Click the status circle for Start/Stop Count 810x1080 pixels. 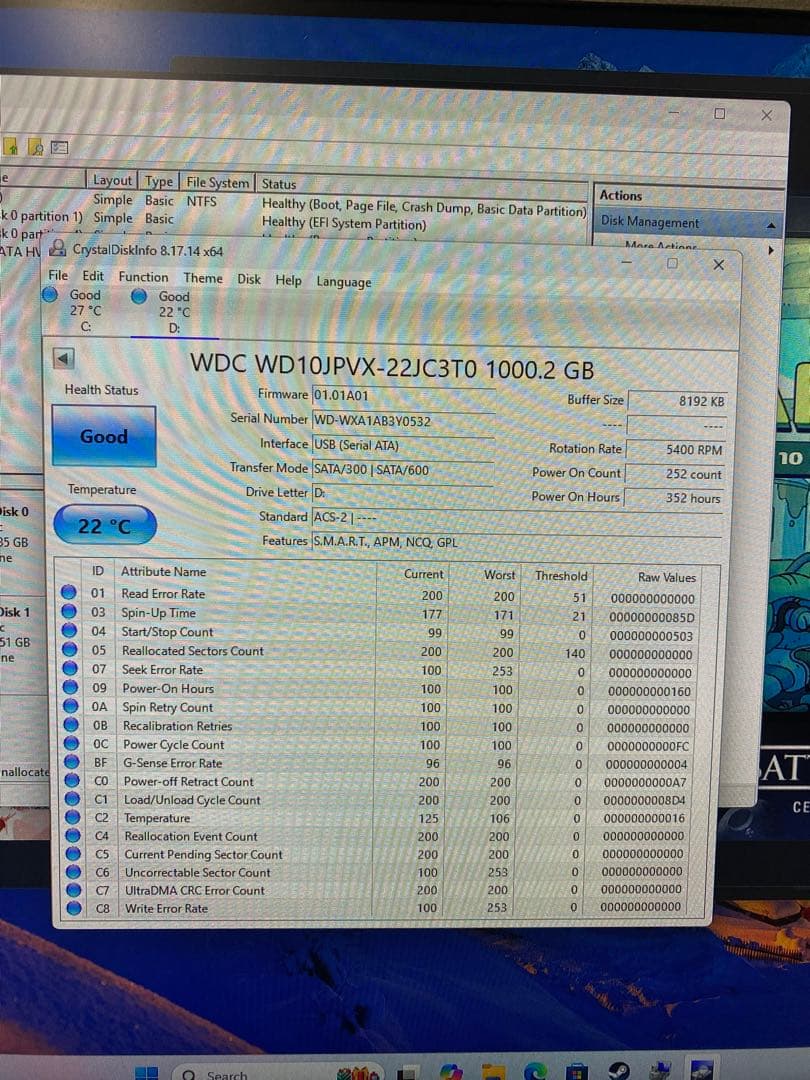(69, 630)
